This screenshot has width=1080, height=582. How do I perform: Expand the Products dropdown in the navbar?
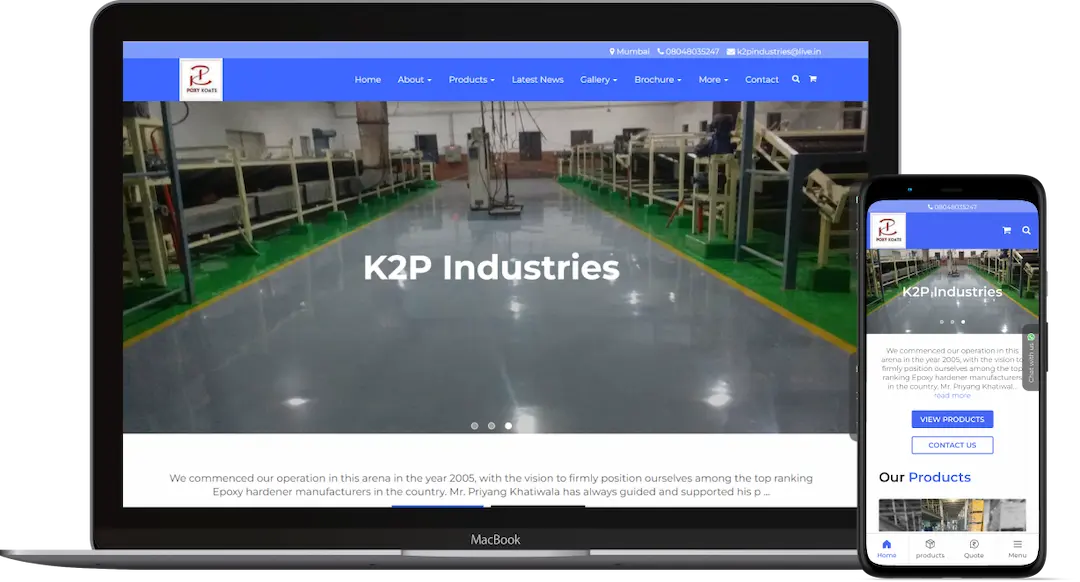pyautogui.click(x=472, y=80)
